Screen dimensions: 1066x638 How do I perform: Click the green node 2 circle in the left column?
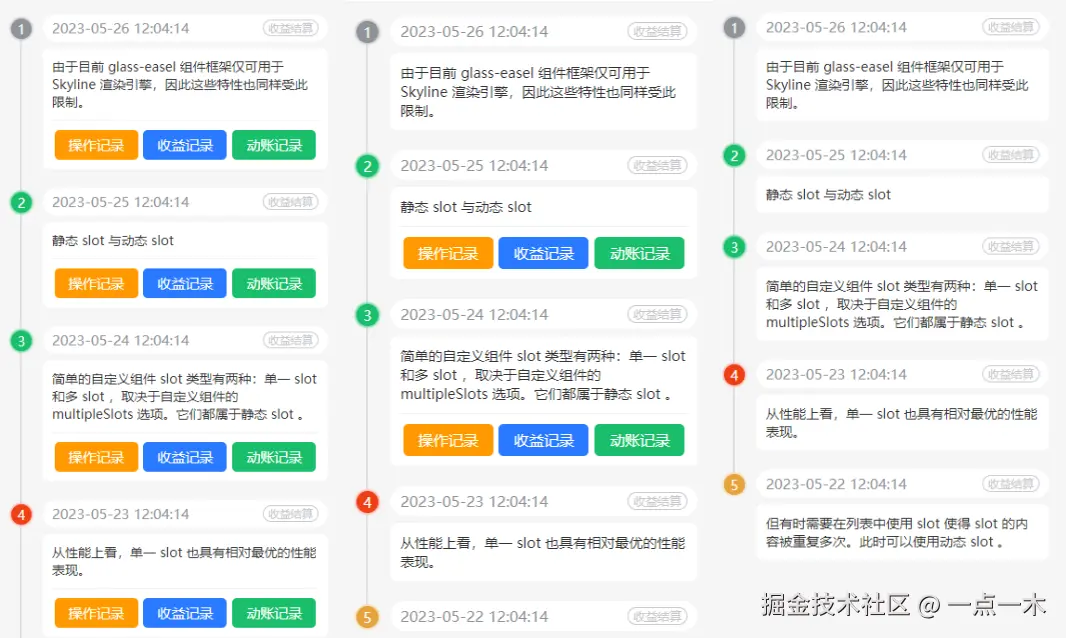click(x=21, y=202)
